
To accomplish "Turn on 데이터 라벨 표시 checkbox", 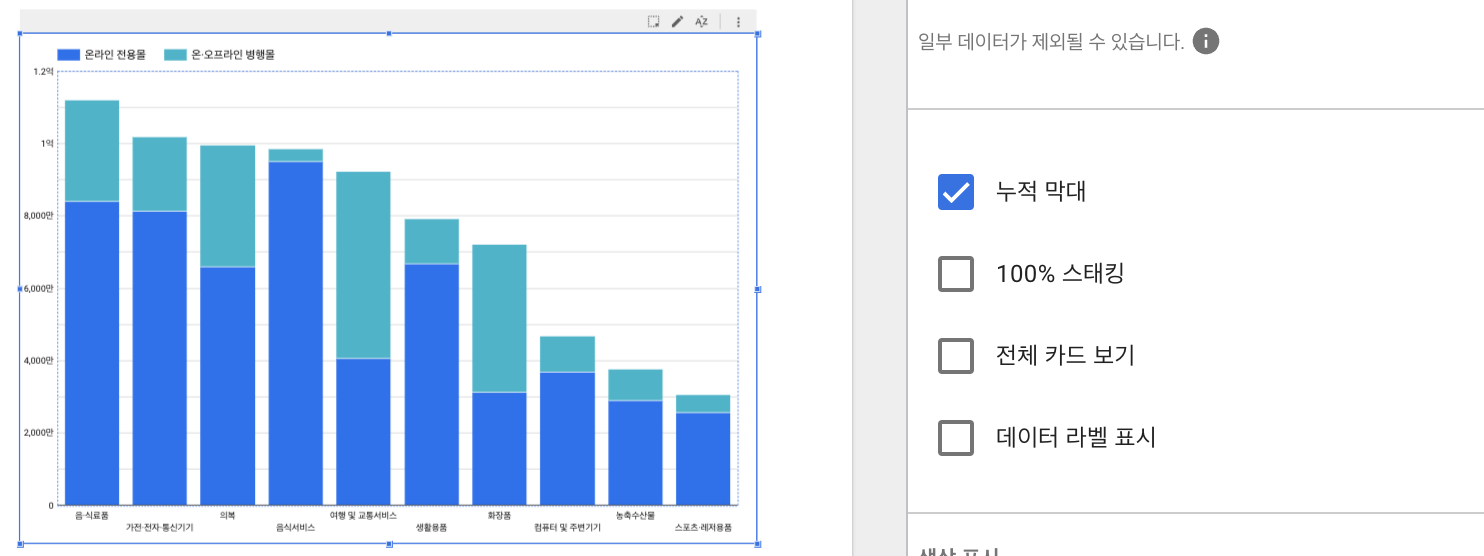I will point(956,437).
